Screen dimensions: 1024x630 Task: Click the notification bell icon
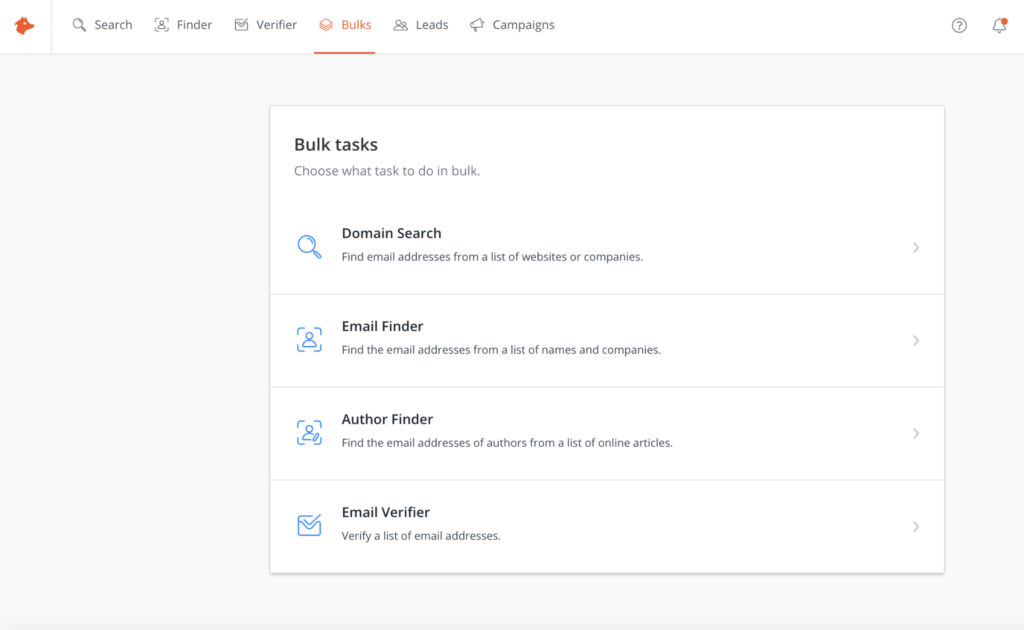coord(998,25)
